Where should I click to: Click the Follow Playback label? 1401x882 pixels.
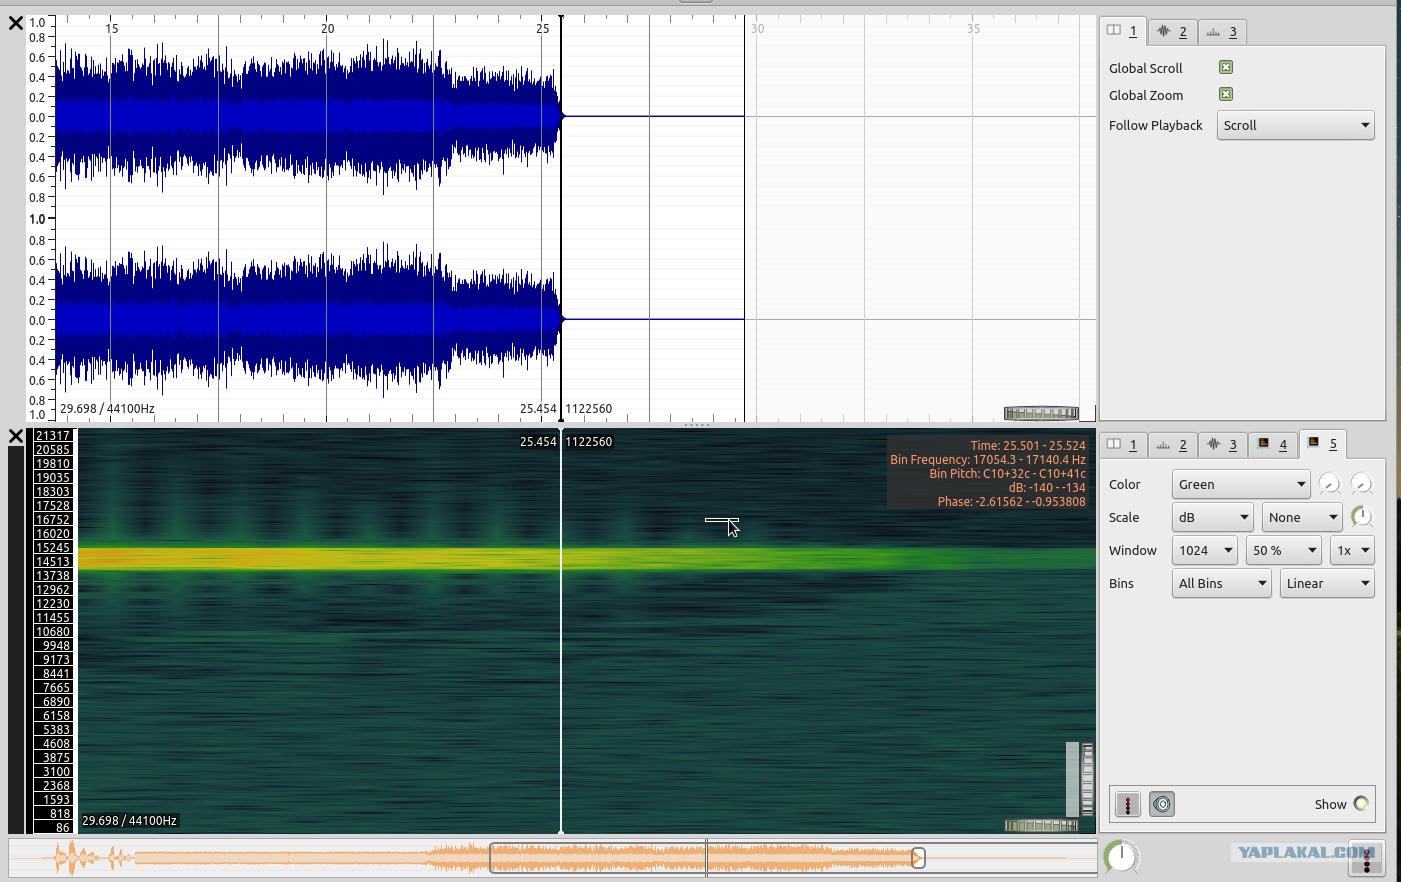click(1155, 125)
